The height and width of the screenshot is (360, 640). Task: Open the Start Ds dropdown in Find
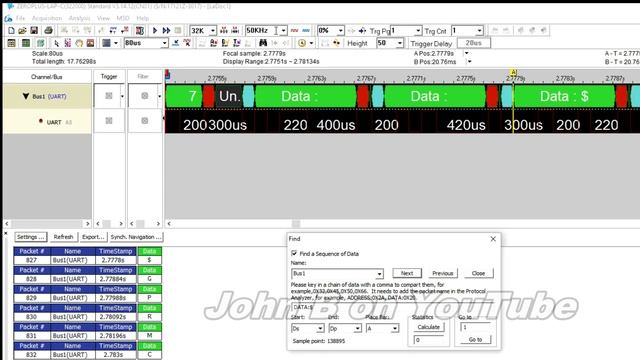(x=320, y=328)
